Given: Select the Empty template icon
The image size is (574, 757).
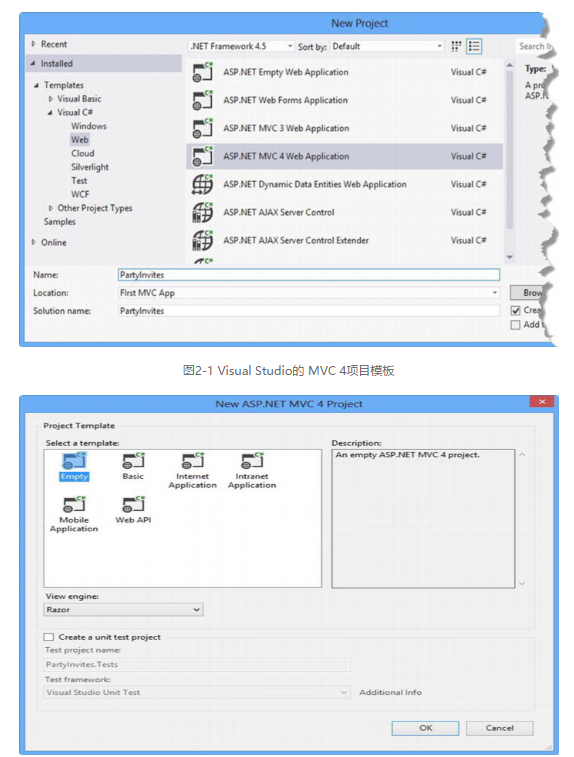Looking at the screenshot, I should (74, 461).
